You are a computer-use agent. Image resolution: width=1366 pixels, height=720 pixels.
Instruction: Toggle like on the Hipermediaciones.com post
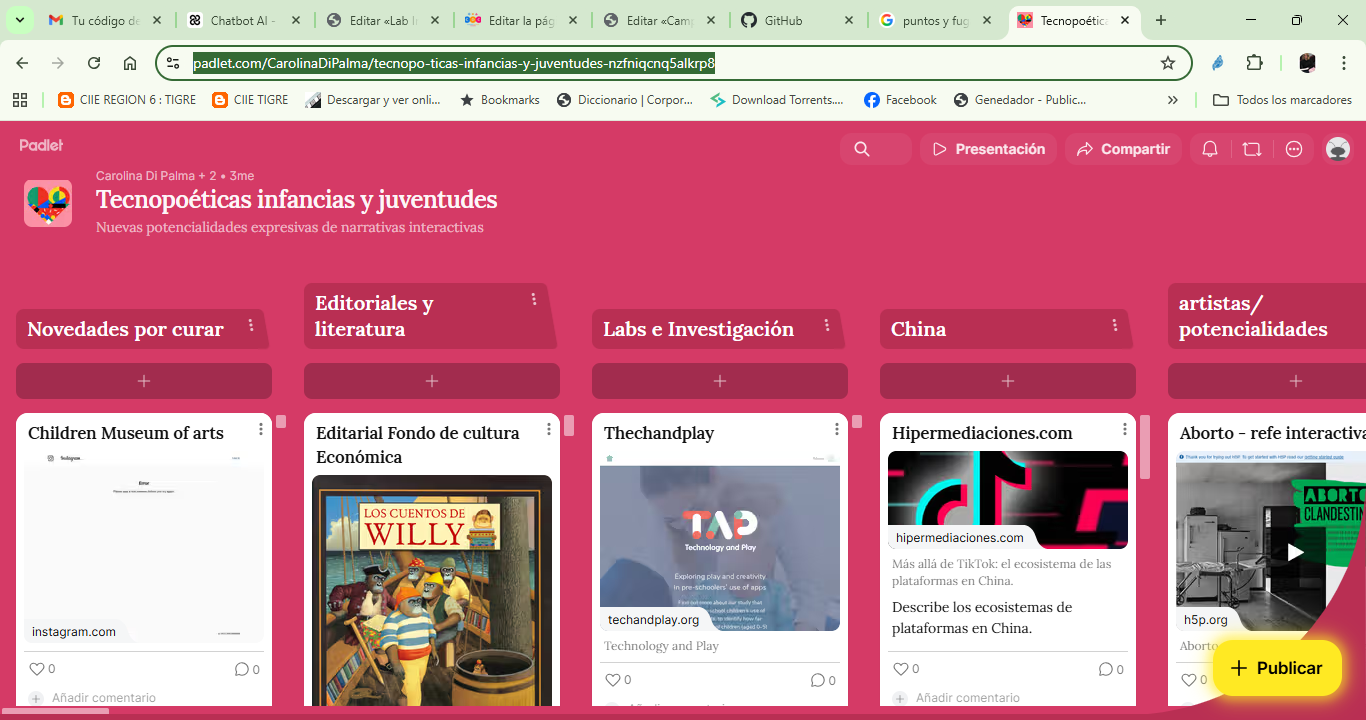903,668
